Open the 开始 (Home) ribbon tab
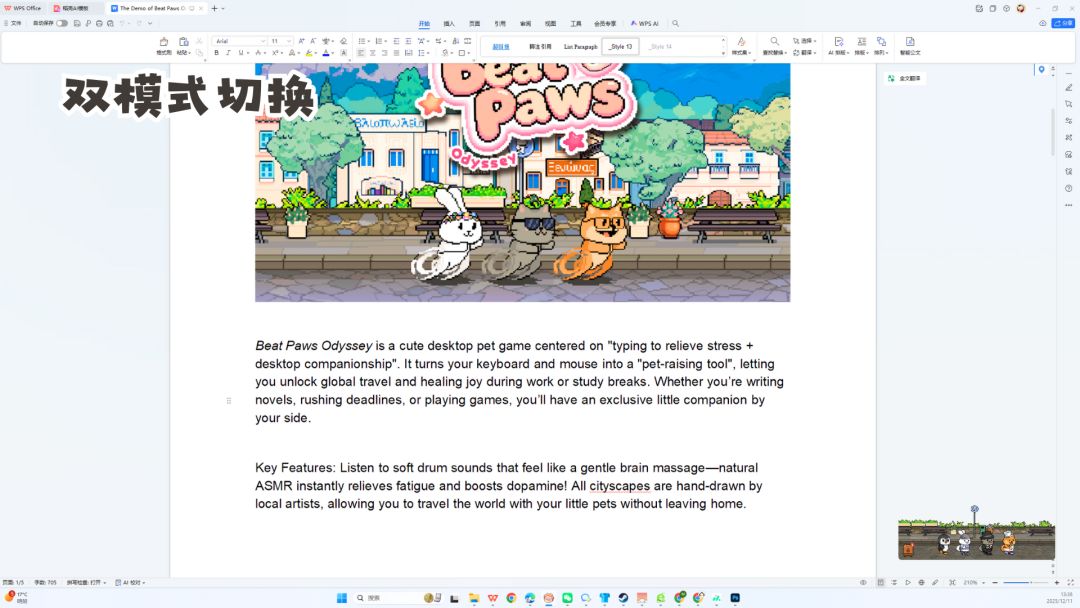 [424, 23]
